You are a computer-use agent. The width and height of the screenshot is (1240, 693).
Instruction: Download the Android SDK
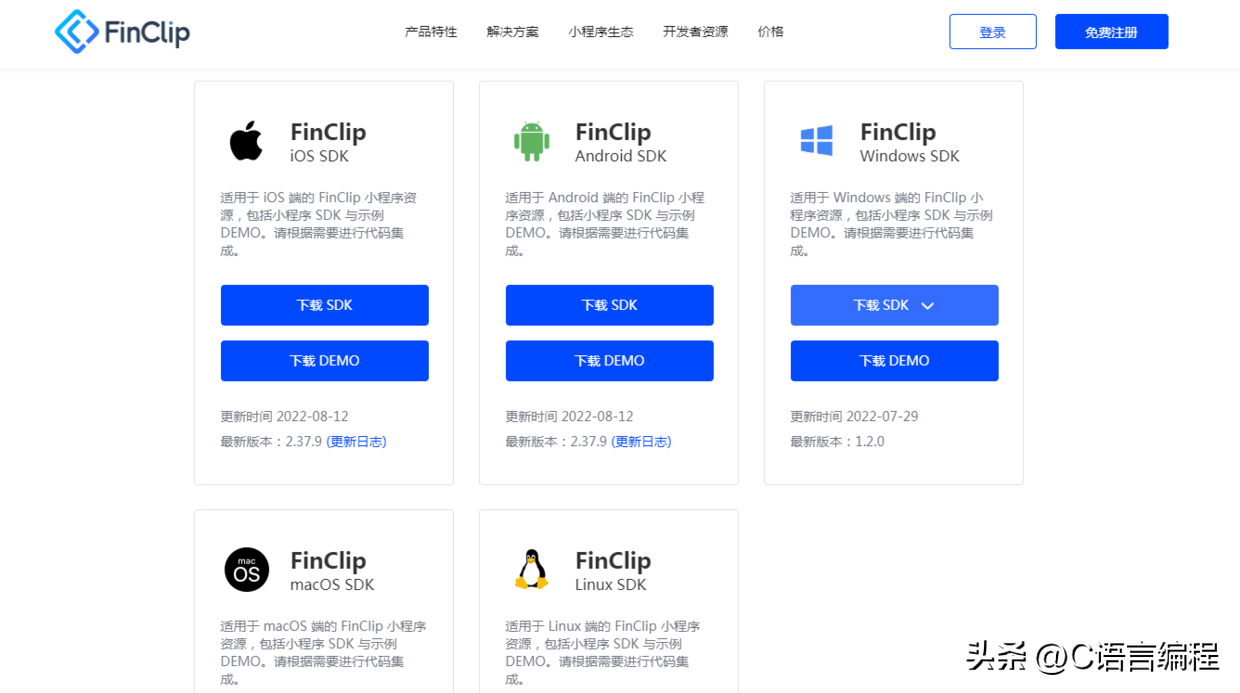coord(610,305)
